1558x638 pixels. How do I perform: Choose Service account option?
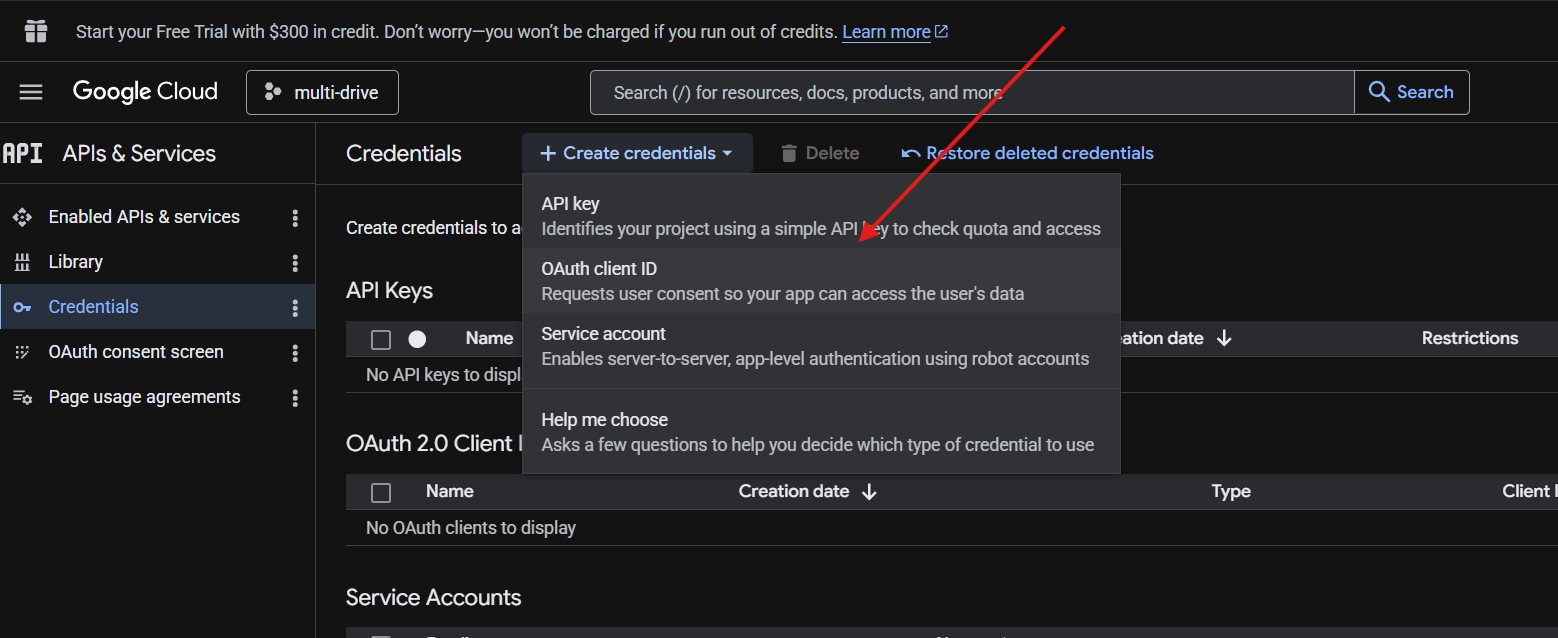[821, 346]
